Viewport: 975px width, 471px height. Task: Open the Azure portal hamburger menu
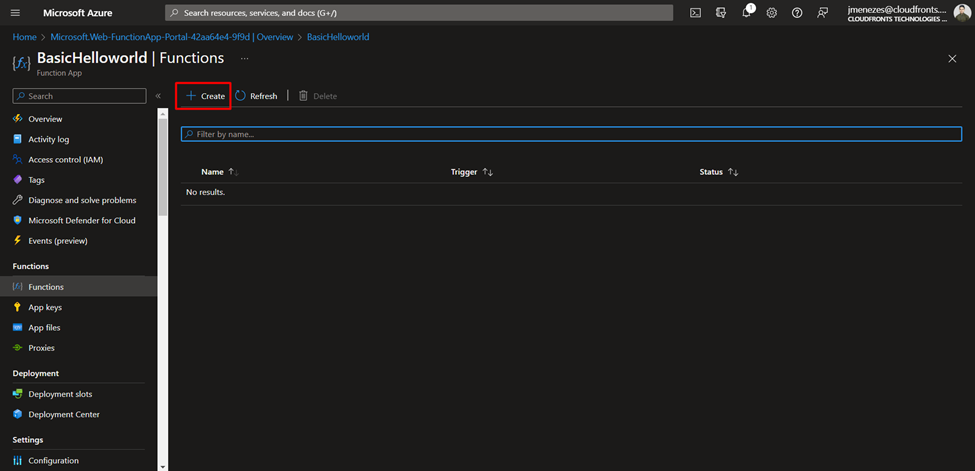click(x=16, y=12)
